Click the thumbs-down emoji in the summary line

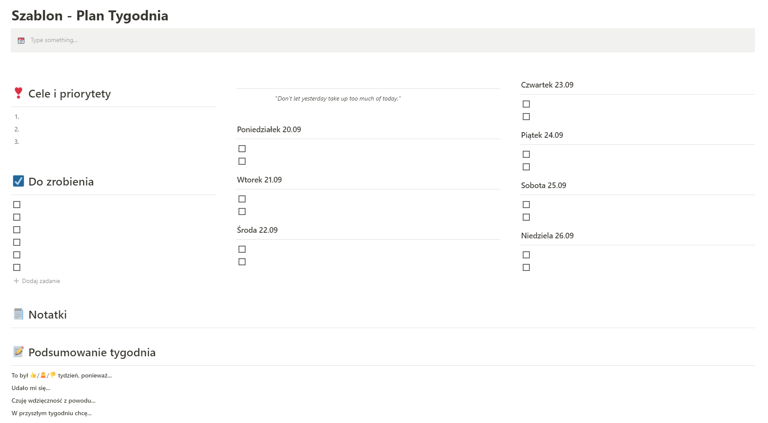pyautogui.click(x=53, y=376)
